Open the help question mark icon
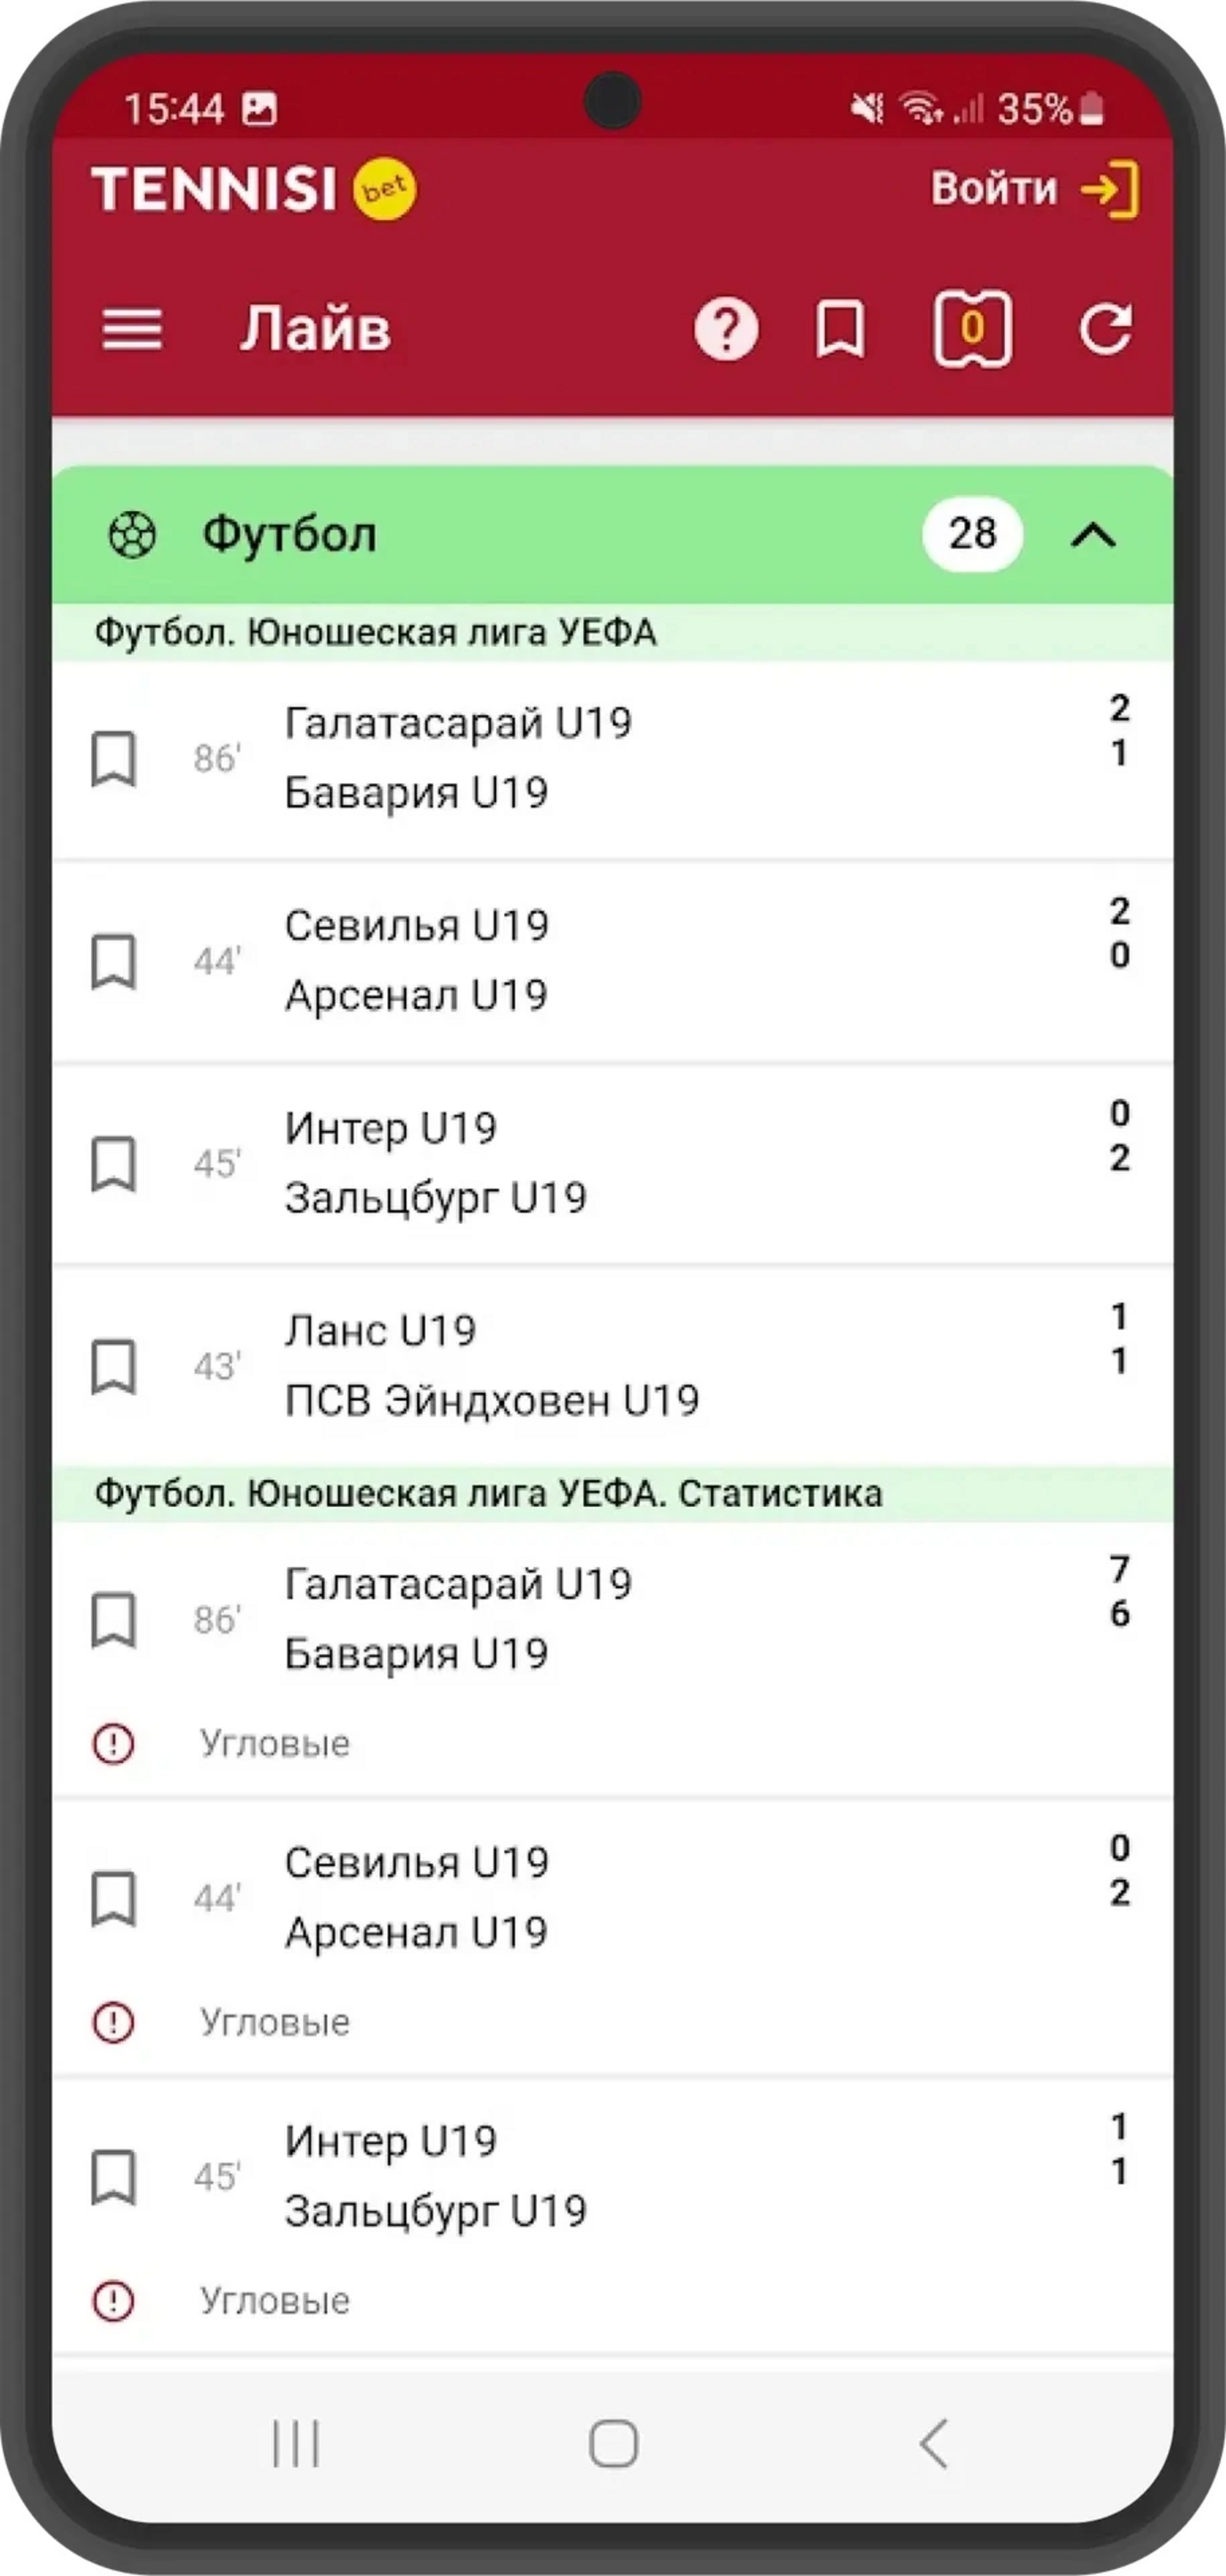1226x2576 pixels. pos(726,329)
